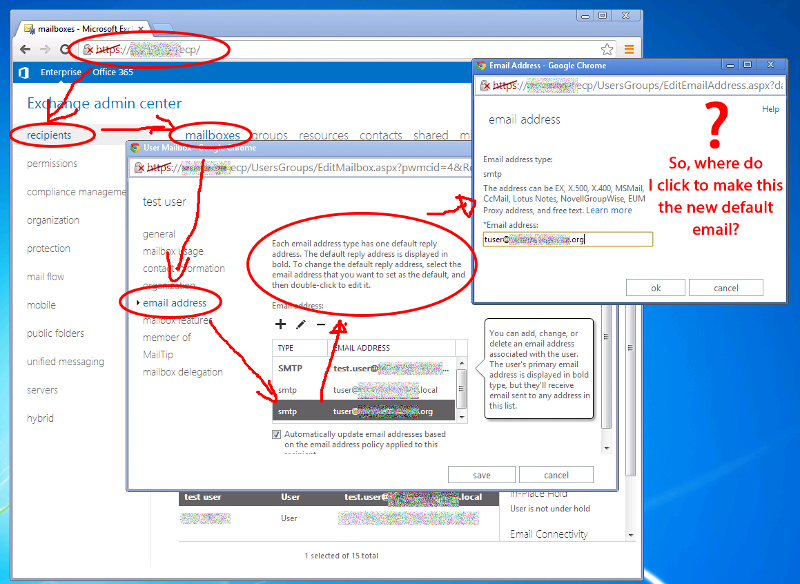Open mailbox features in User Mailbox dialog
800x584 pixels.
[x=178, y=320]
